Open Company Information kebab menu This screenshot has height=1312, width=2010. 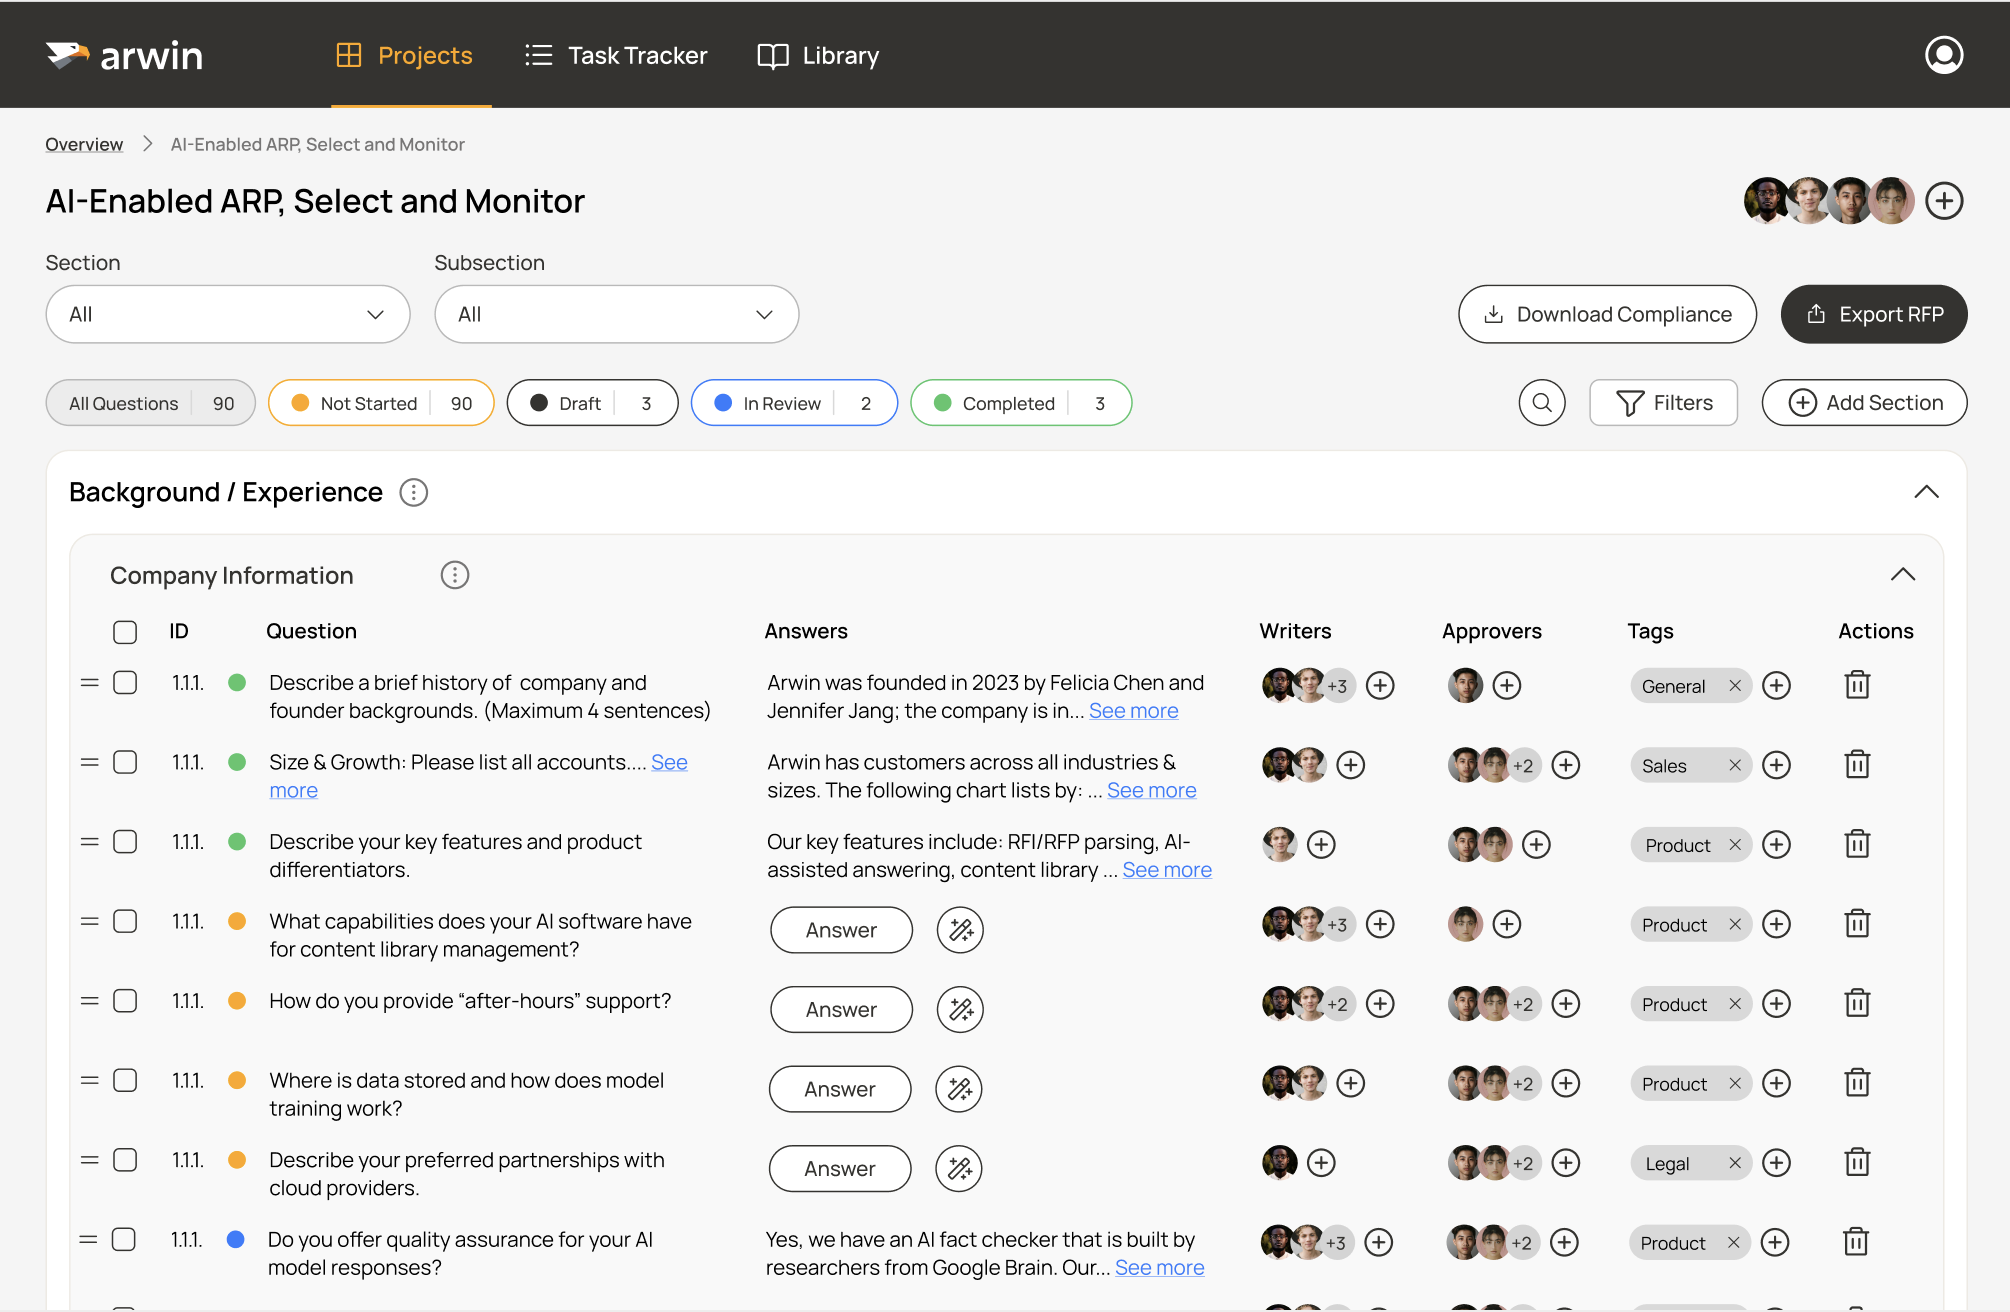tap(454, 575)
